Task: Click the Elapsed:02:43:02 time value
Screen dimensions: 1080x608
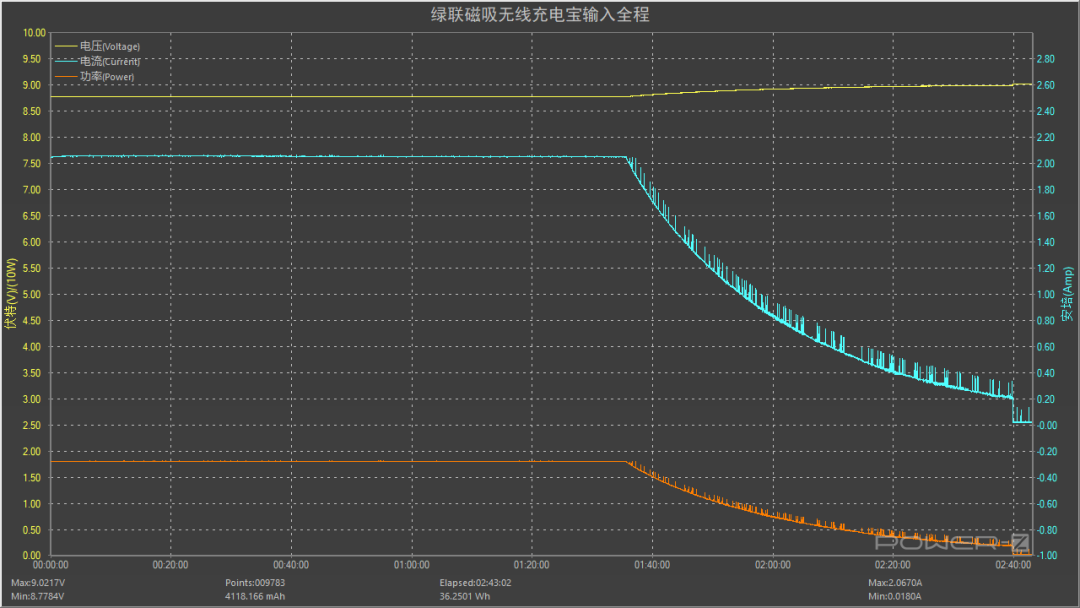Action: click(x=475, y=583)
